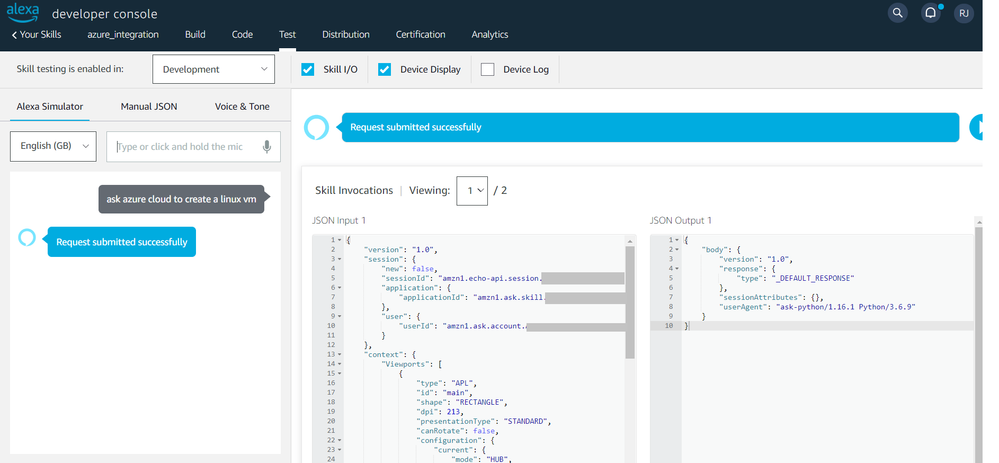Switch to the Manual JSON tab
This screenshot has height=463, width=999.
tap(149, 106)
